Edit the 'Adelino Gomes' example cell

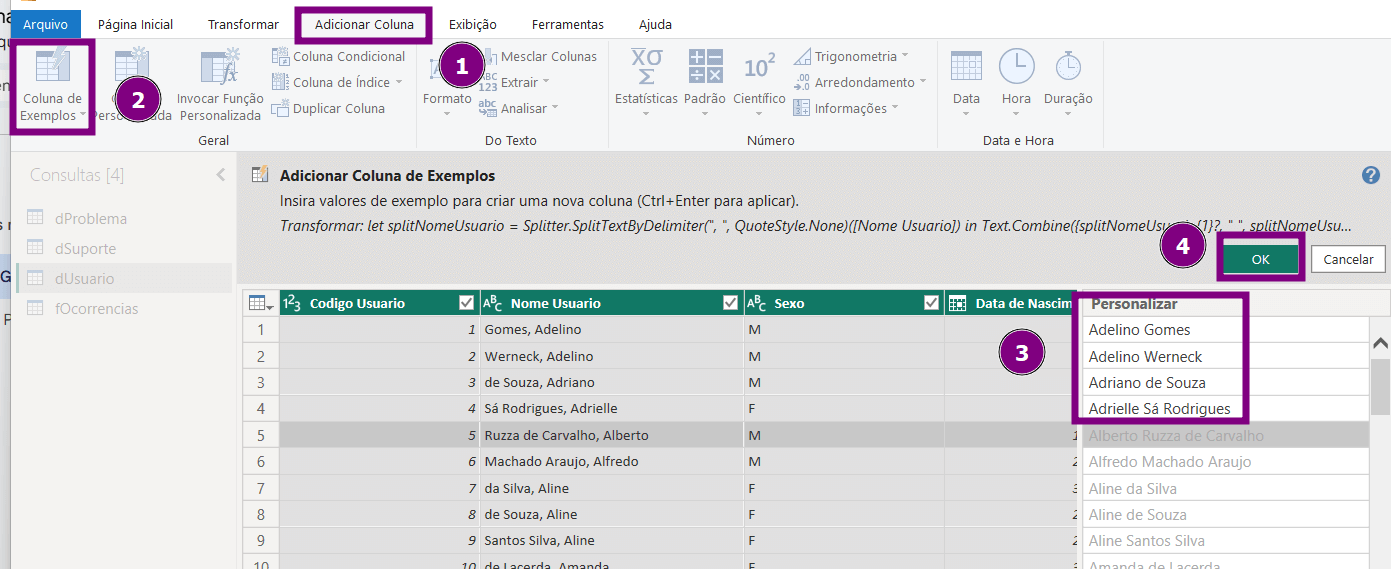[x=1225, y=329]
